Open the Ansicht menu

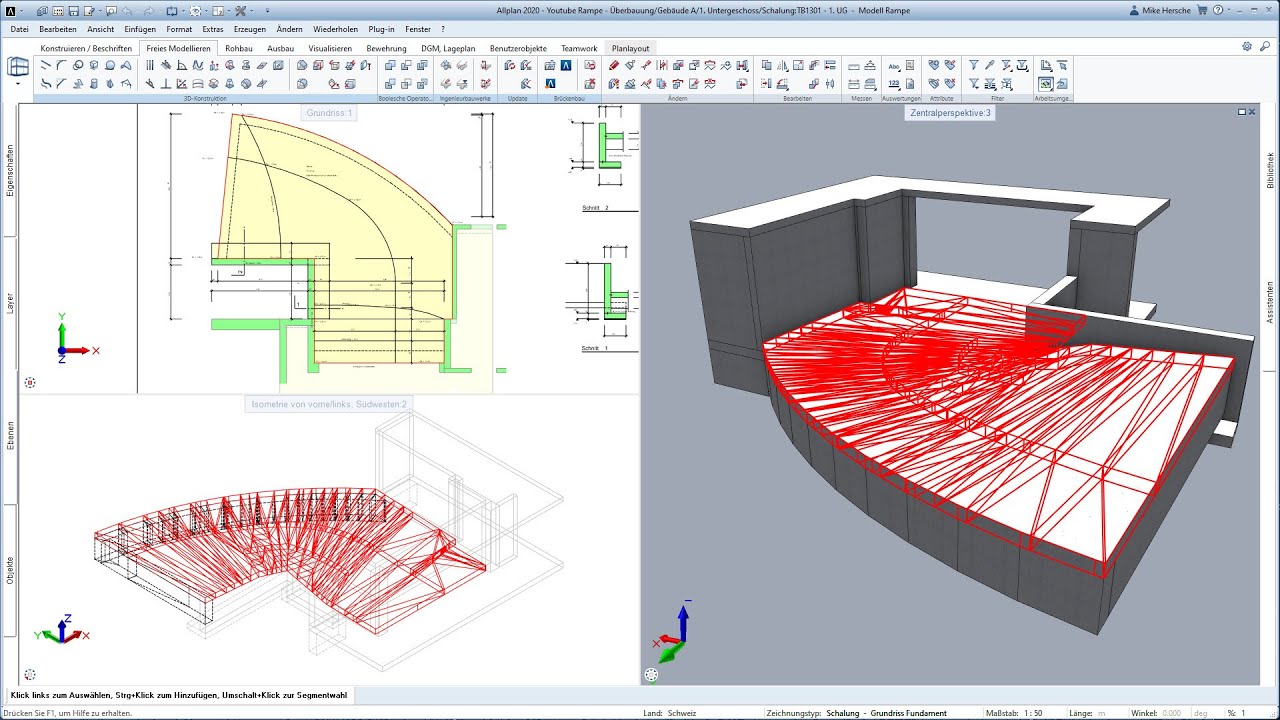[100, 29]
